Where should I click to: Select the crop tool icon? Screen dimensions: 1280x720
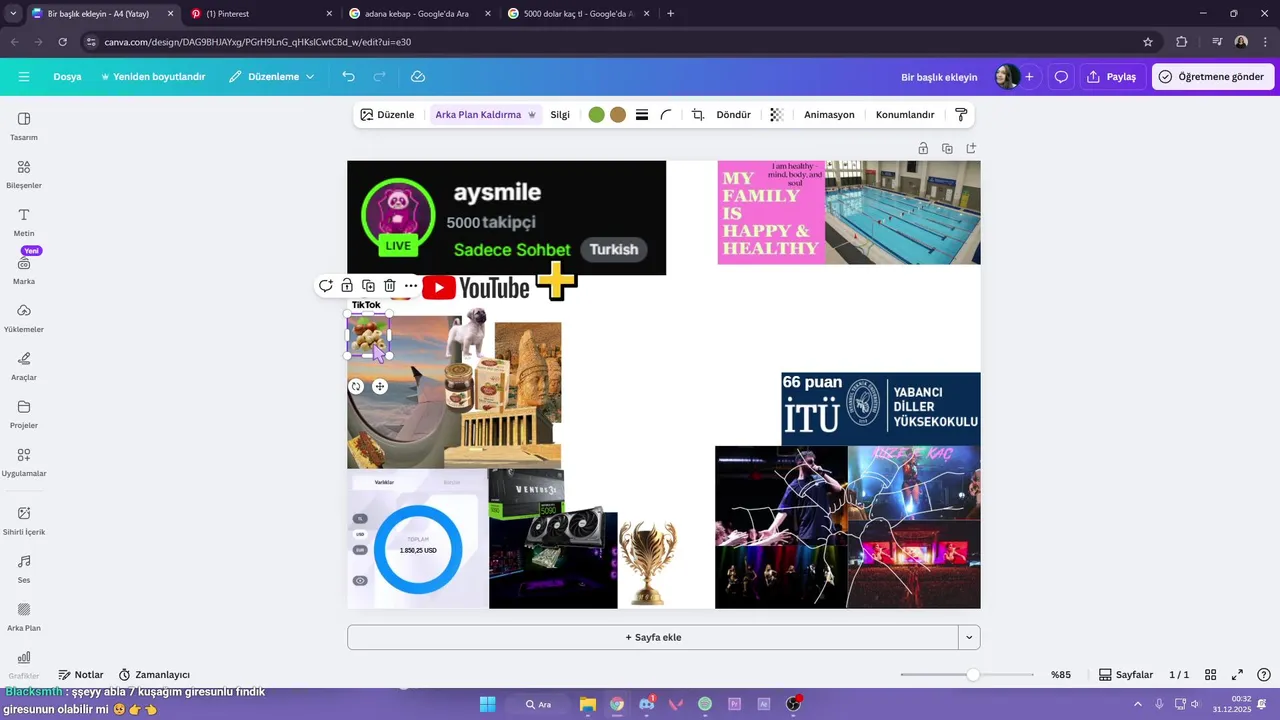point(698,115)
